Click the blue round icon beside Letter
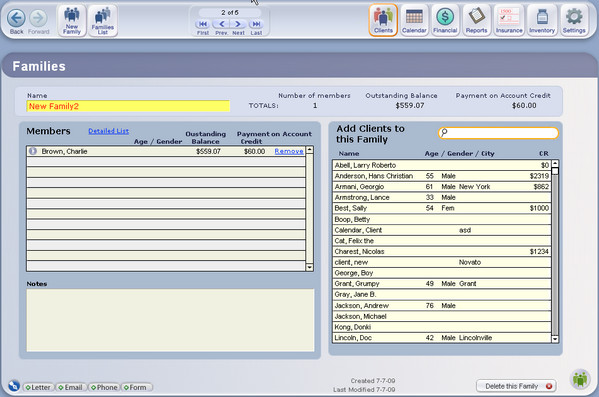 pos(14,386)
